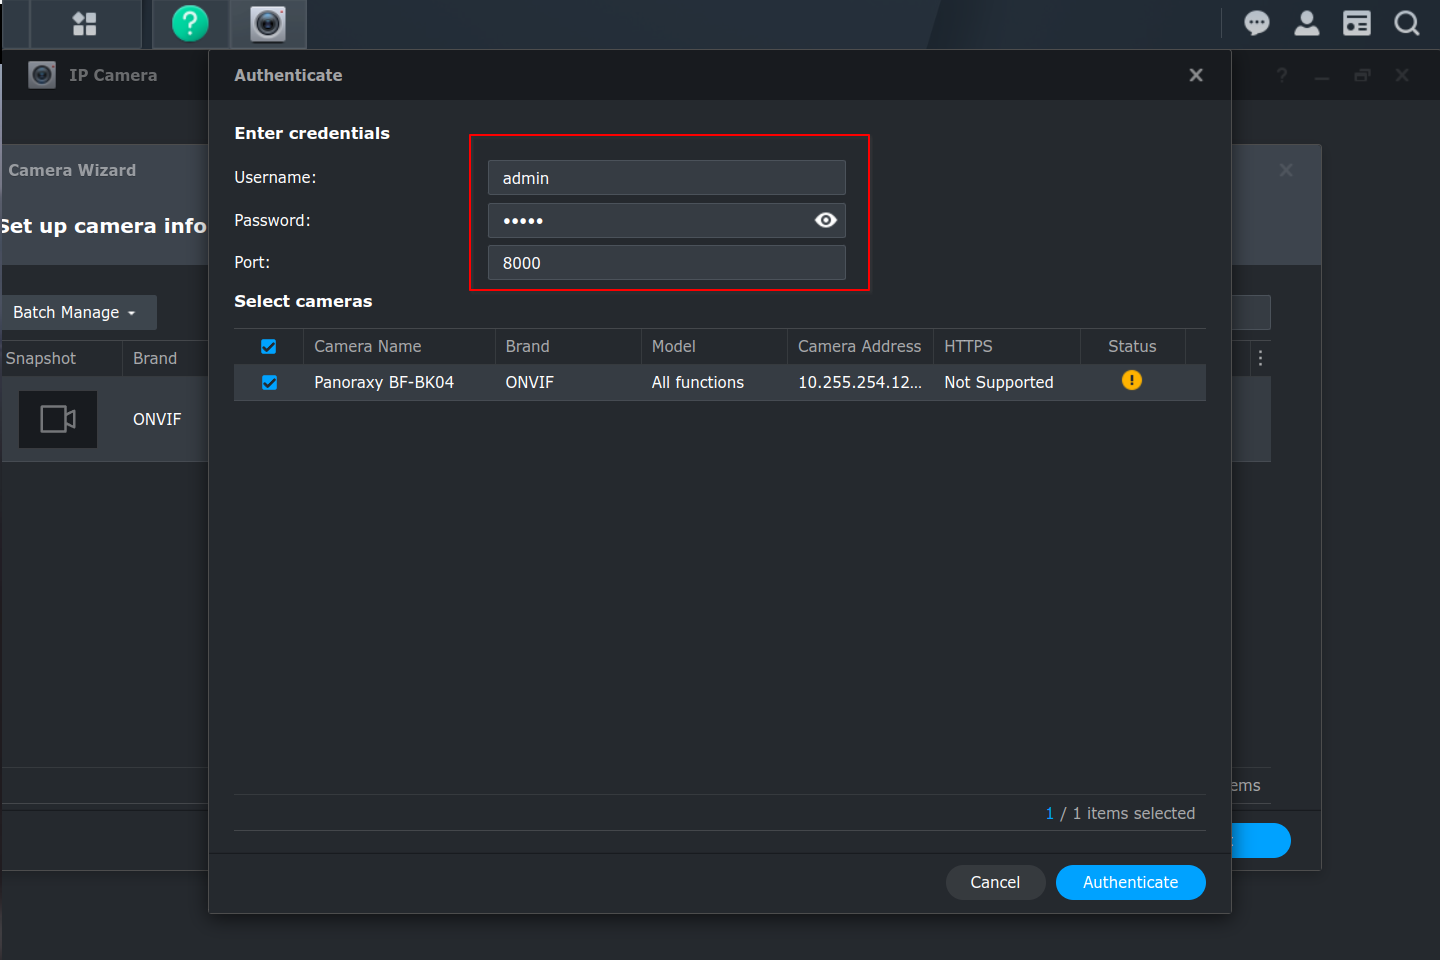This screenshot has height=960, width=1440.
Task: Sort by Camera Name column header
Action: (367, 346)
